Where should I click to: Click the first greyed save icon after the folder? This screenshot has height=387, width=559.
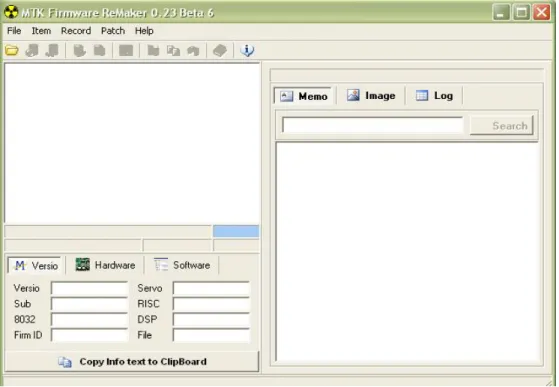pyautogui.click(x=32, y=51)
